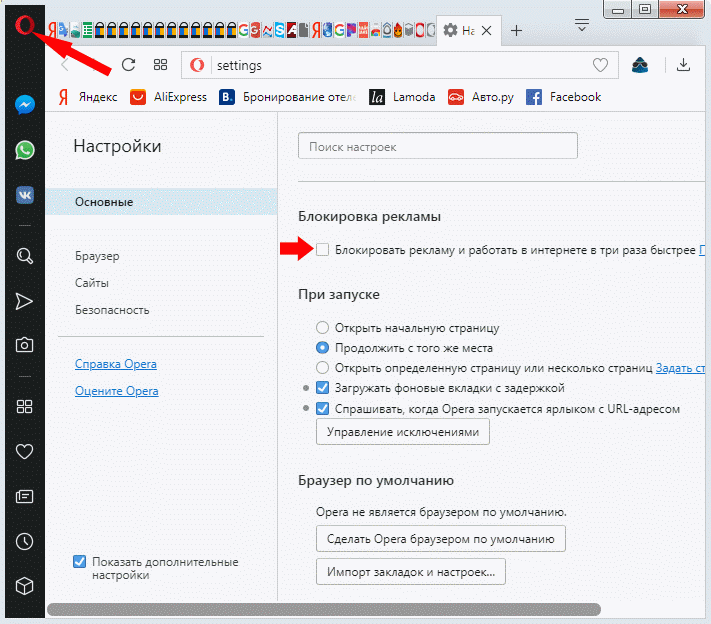The width and height of the screenshot is (711, 624).
Task: Take a snapshot with the camera icon
Action: (x=24, y=345)
